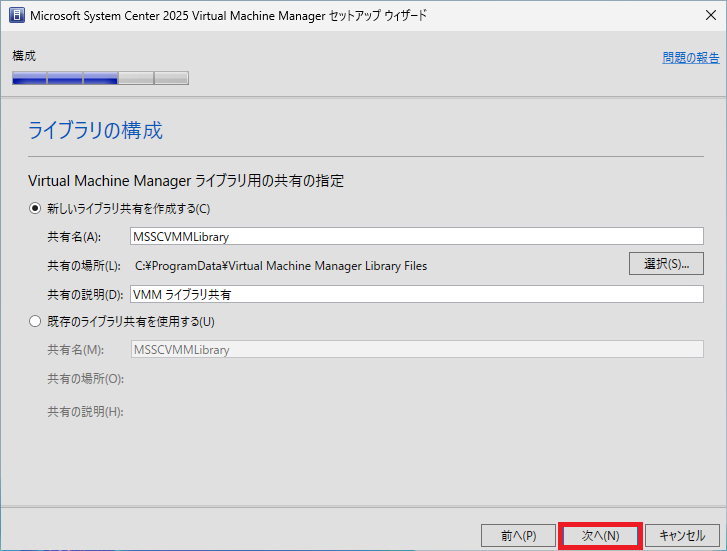Click the VMM setup wizard title bar icon

point(17,15)
